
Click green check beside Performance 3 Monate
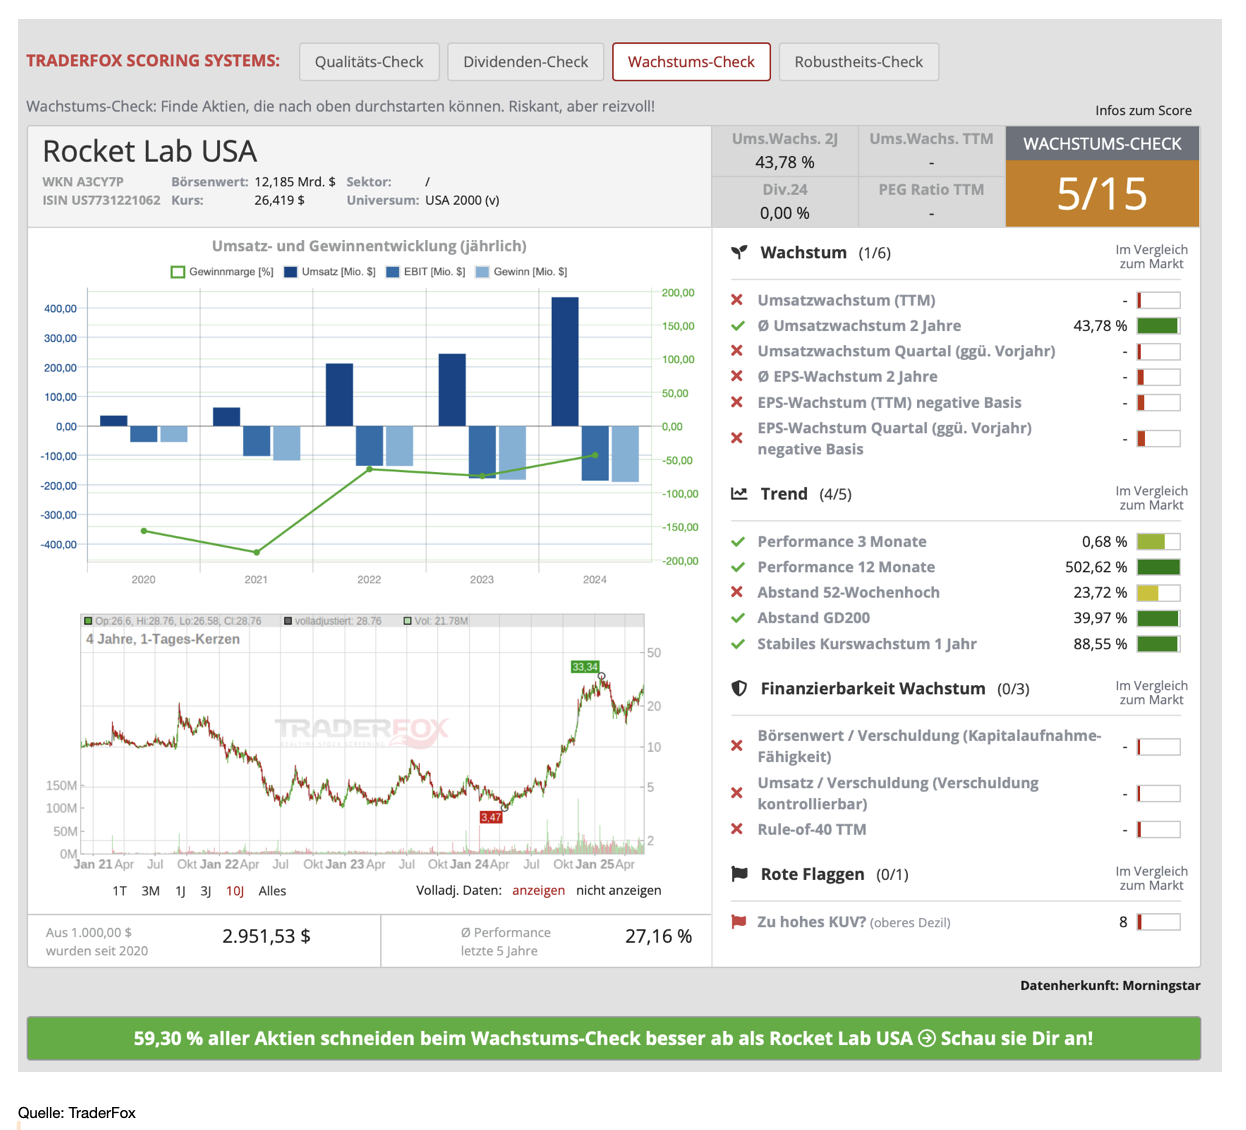[737, 542]
